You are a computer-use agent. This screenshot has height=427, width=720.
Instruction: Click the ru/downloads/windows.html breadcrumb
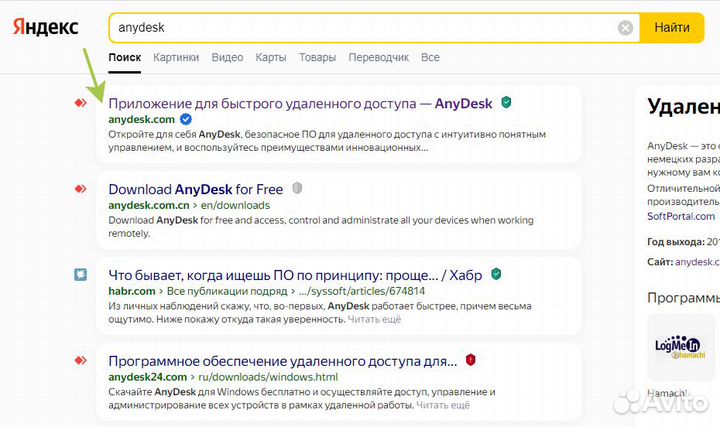[x=268, y=377]
